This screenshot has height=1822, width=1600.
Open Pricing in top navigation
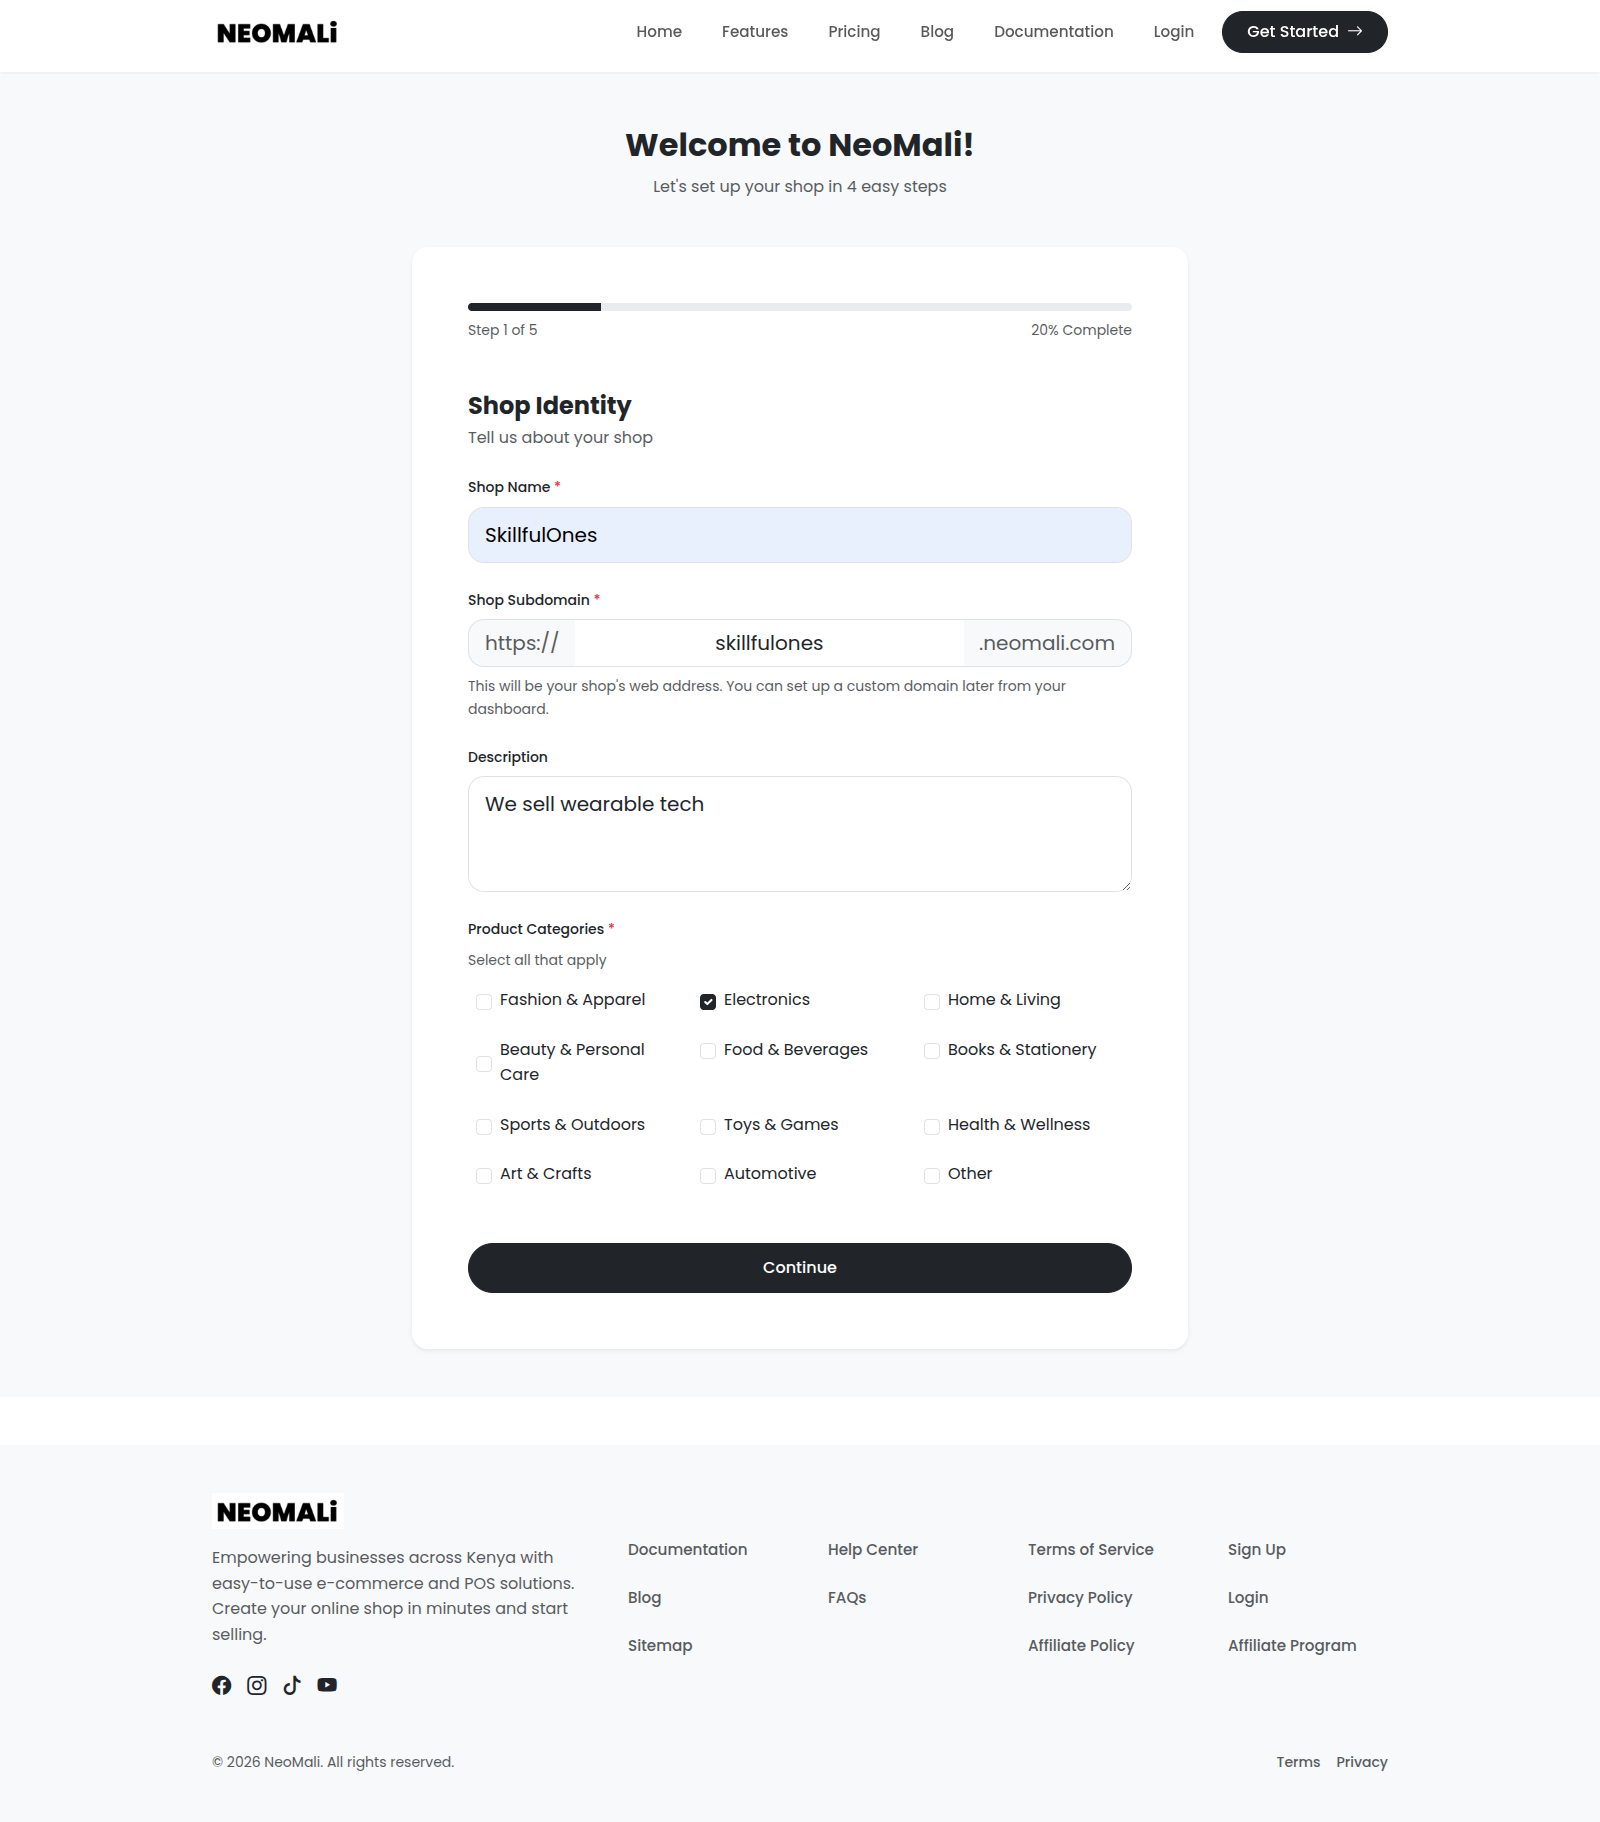coord(854,32)
